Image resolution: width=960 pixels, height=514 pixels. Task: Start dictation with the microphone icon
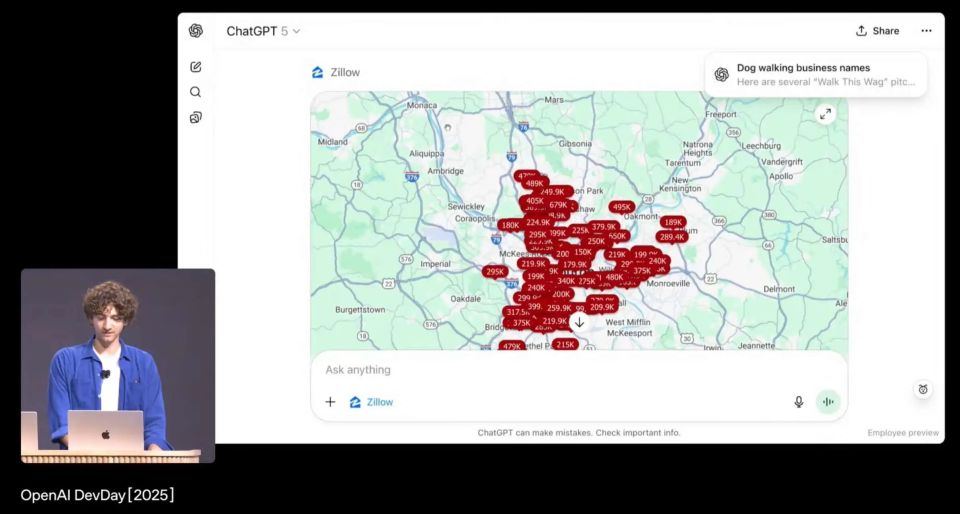click(798, 402)
